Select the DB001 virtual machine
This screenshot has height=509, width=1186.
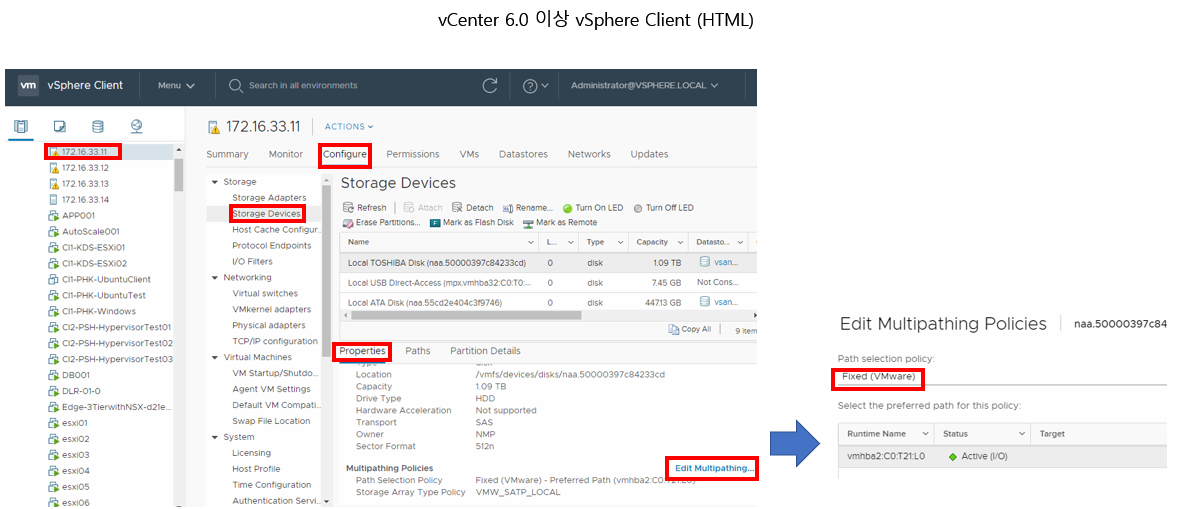pos(67,375)
